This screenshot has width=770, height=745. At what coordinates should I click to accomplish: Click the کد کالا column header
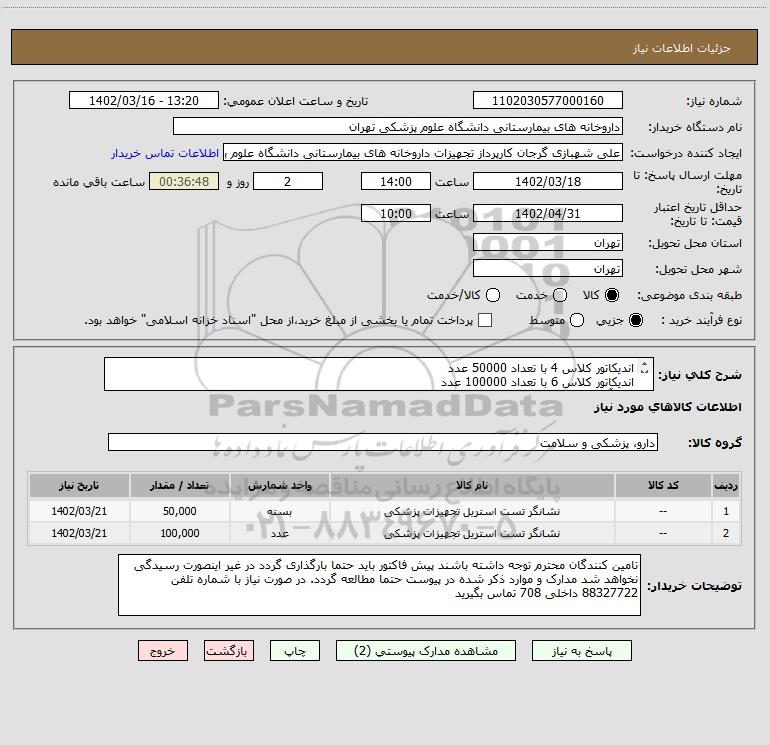(x=663, y=485)
